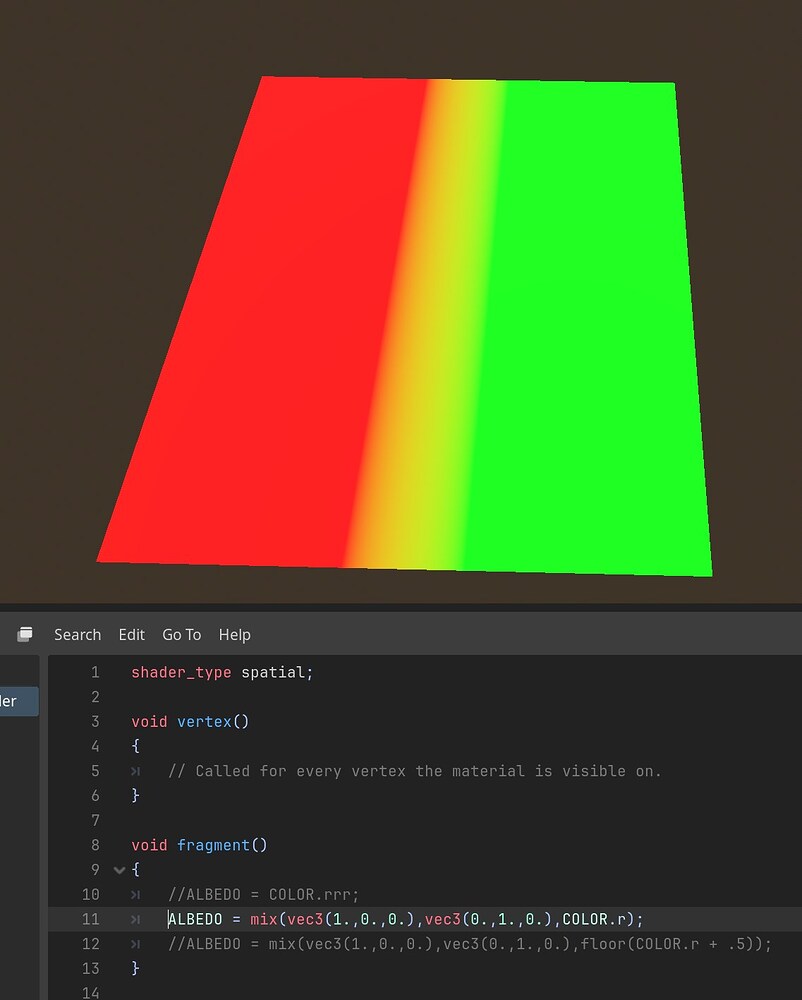Viewport: 802px width, 1000px height.
Task: Click the floating panel icon beside the menu bar
Action: pyautogui.click(x=24, y=633)
